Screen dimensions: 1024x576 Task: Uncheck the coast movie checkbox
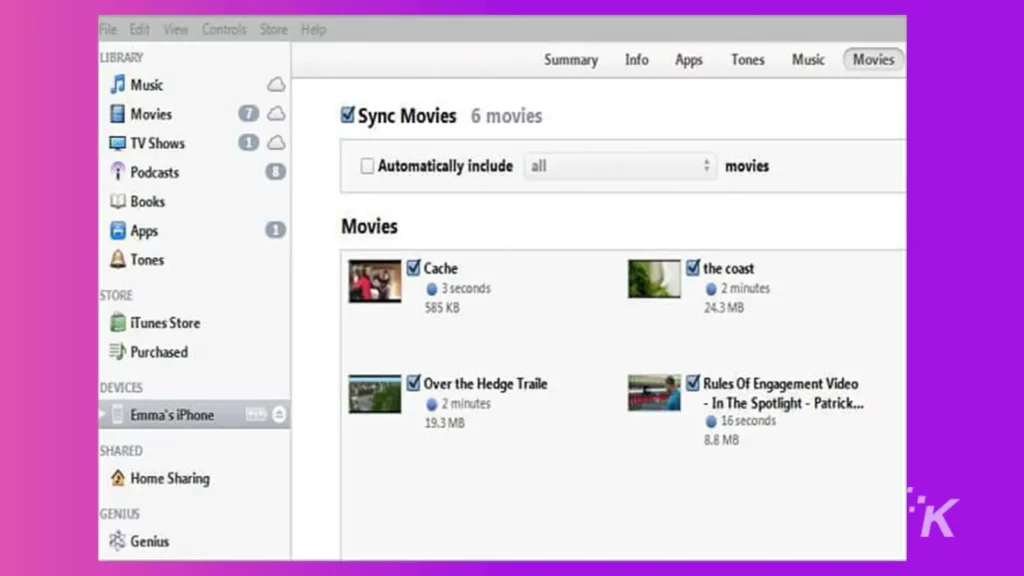pyautogui.click(x=693, y=268)
